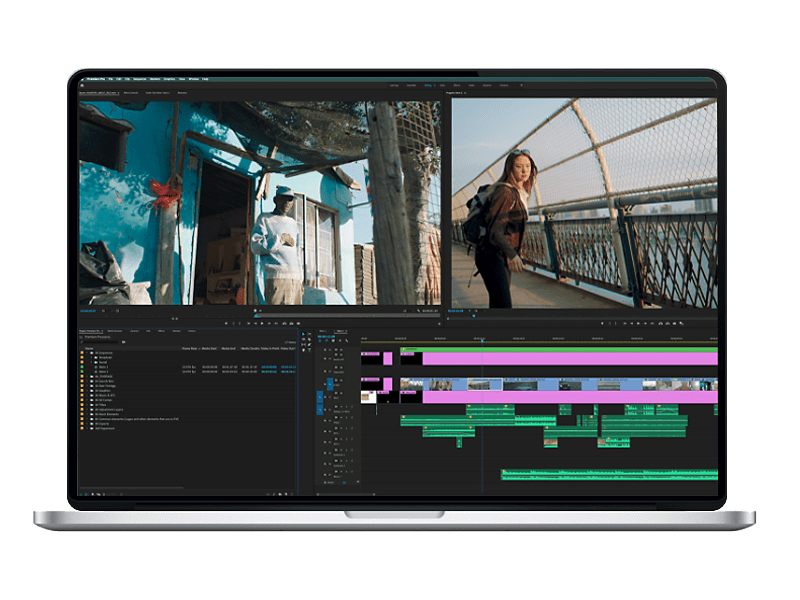Collapse the 01 Sequences bin

(86, 352)
